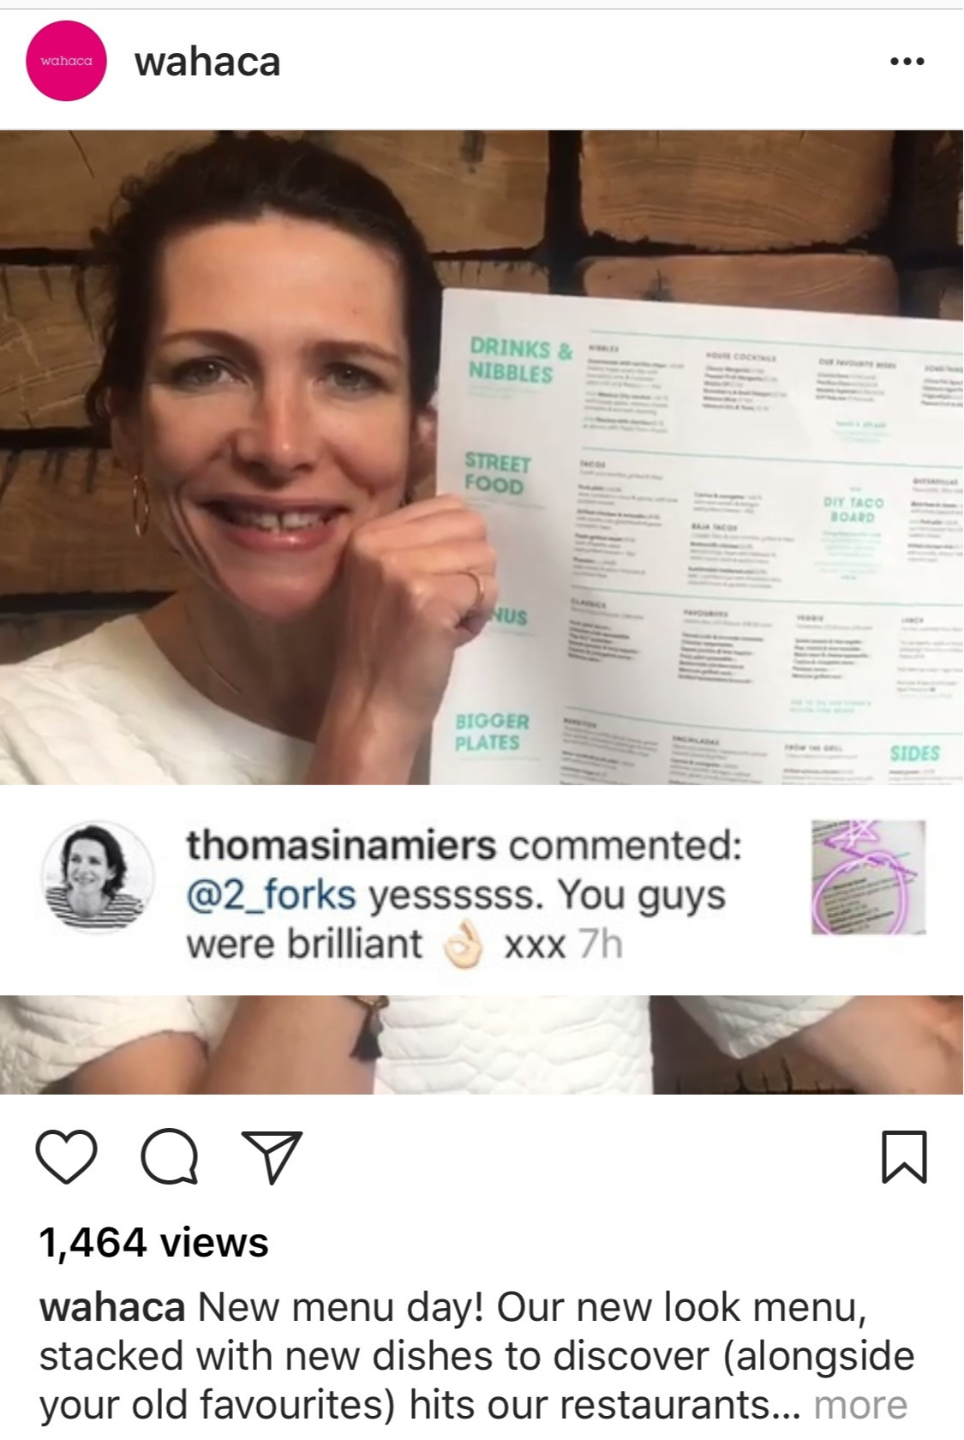
Task: Open three-dot options menu
Action: tap(907, 62)
